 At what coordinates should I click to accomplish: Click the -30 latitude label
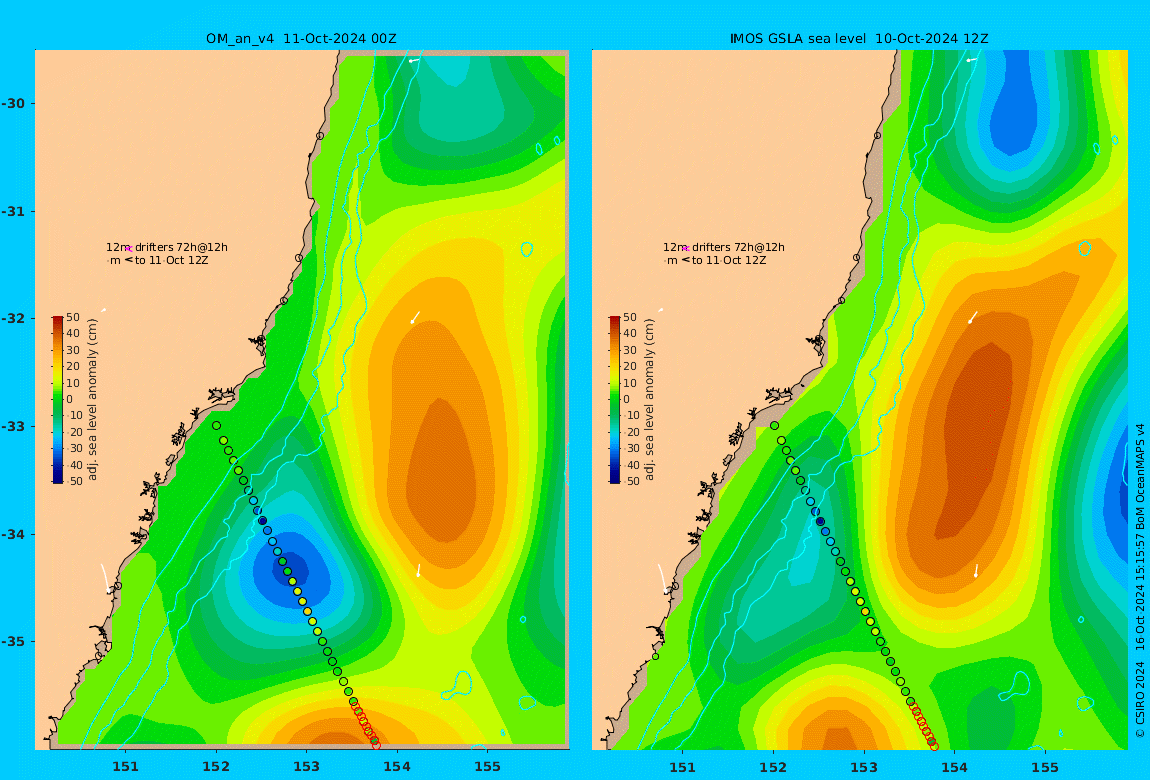tap(12, 103)
